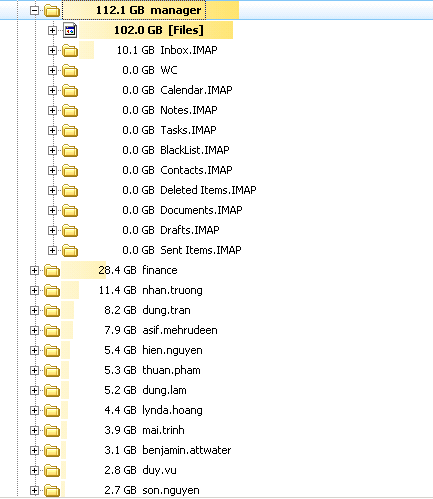Expand the asif.mehrudeen folder
This screenshot has width=433, height=499.
pos(34,331)
